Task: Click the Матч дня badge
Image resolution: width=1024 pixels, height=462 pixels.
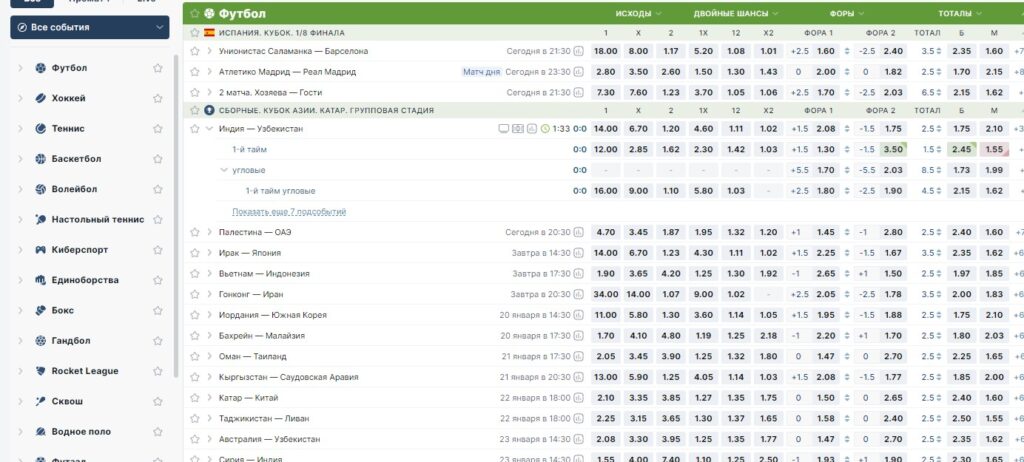Action: tap(481, 72)
